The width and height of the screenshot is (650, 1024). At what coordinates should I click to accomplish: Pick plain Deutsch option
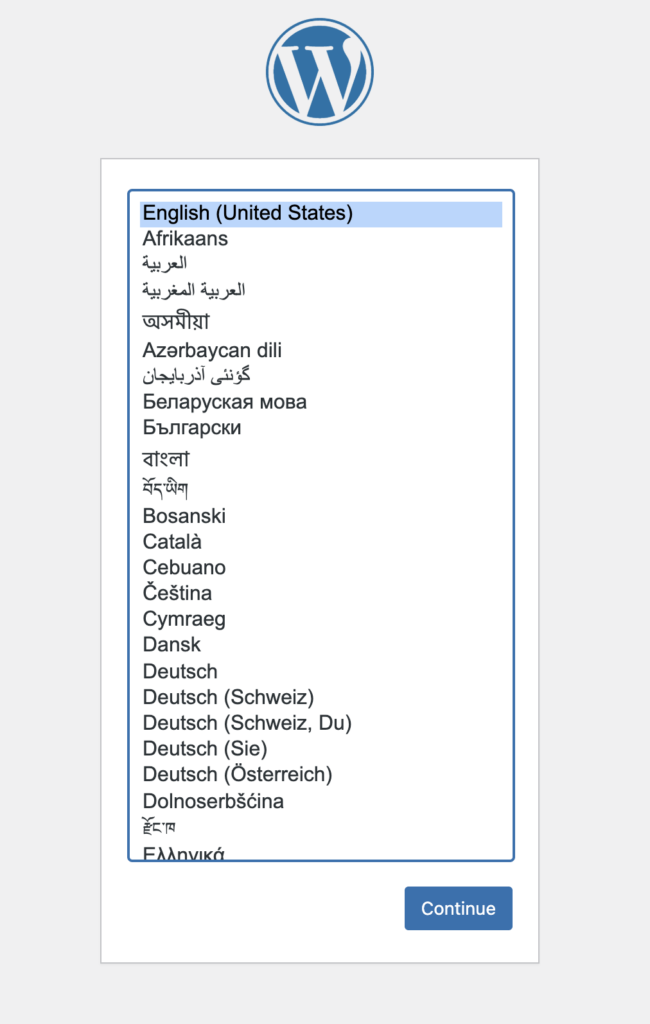tap(180, 671)
